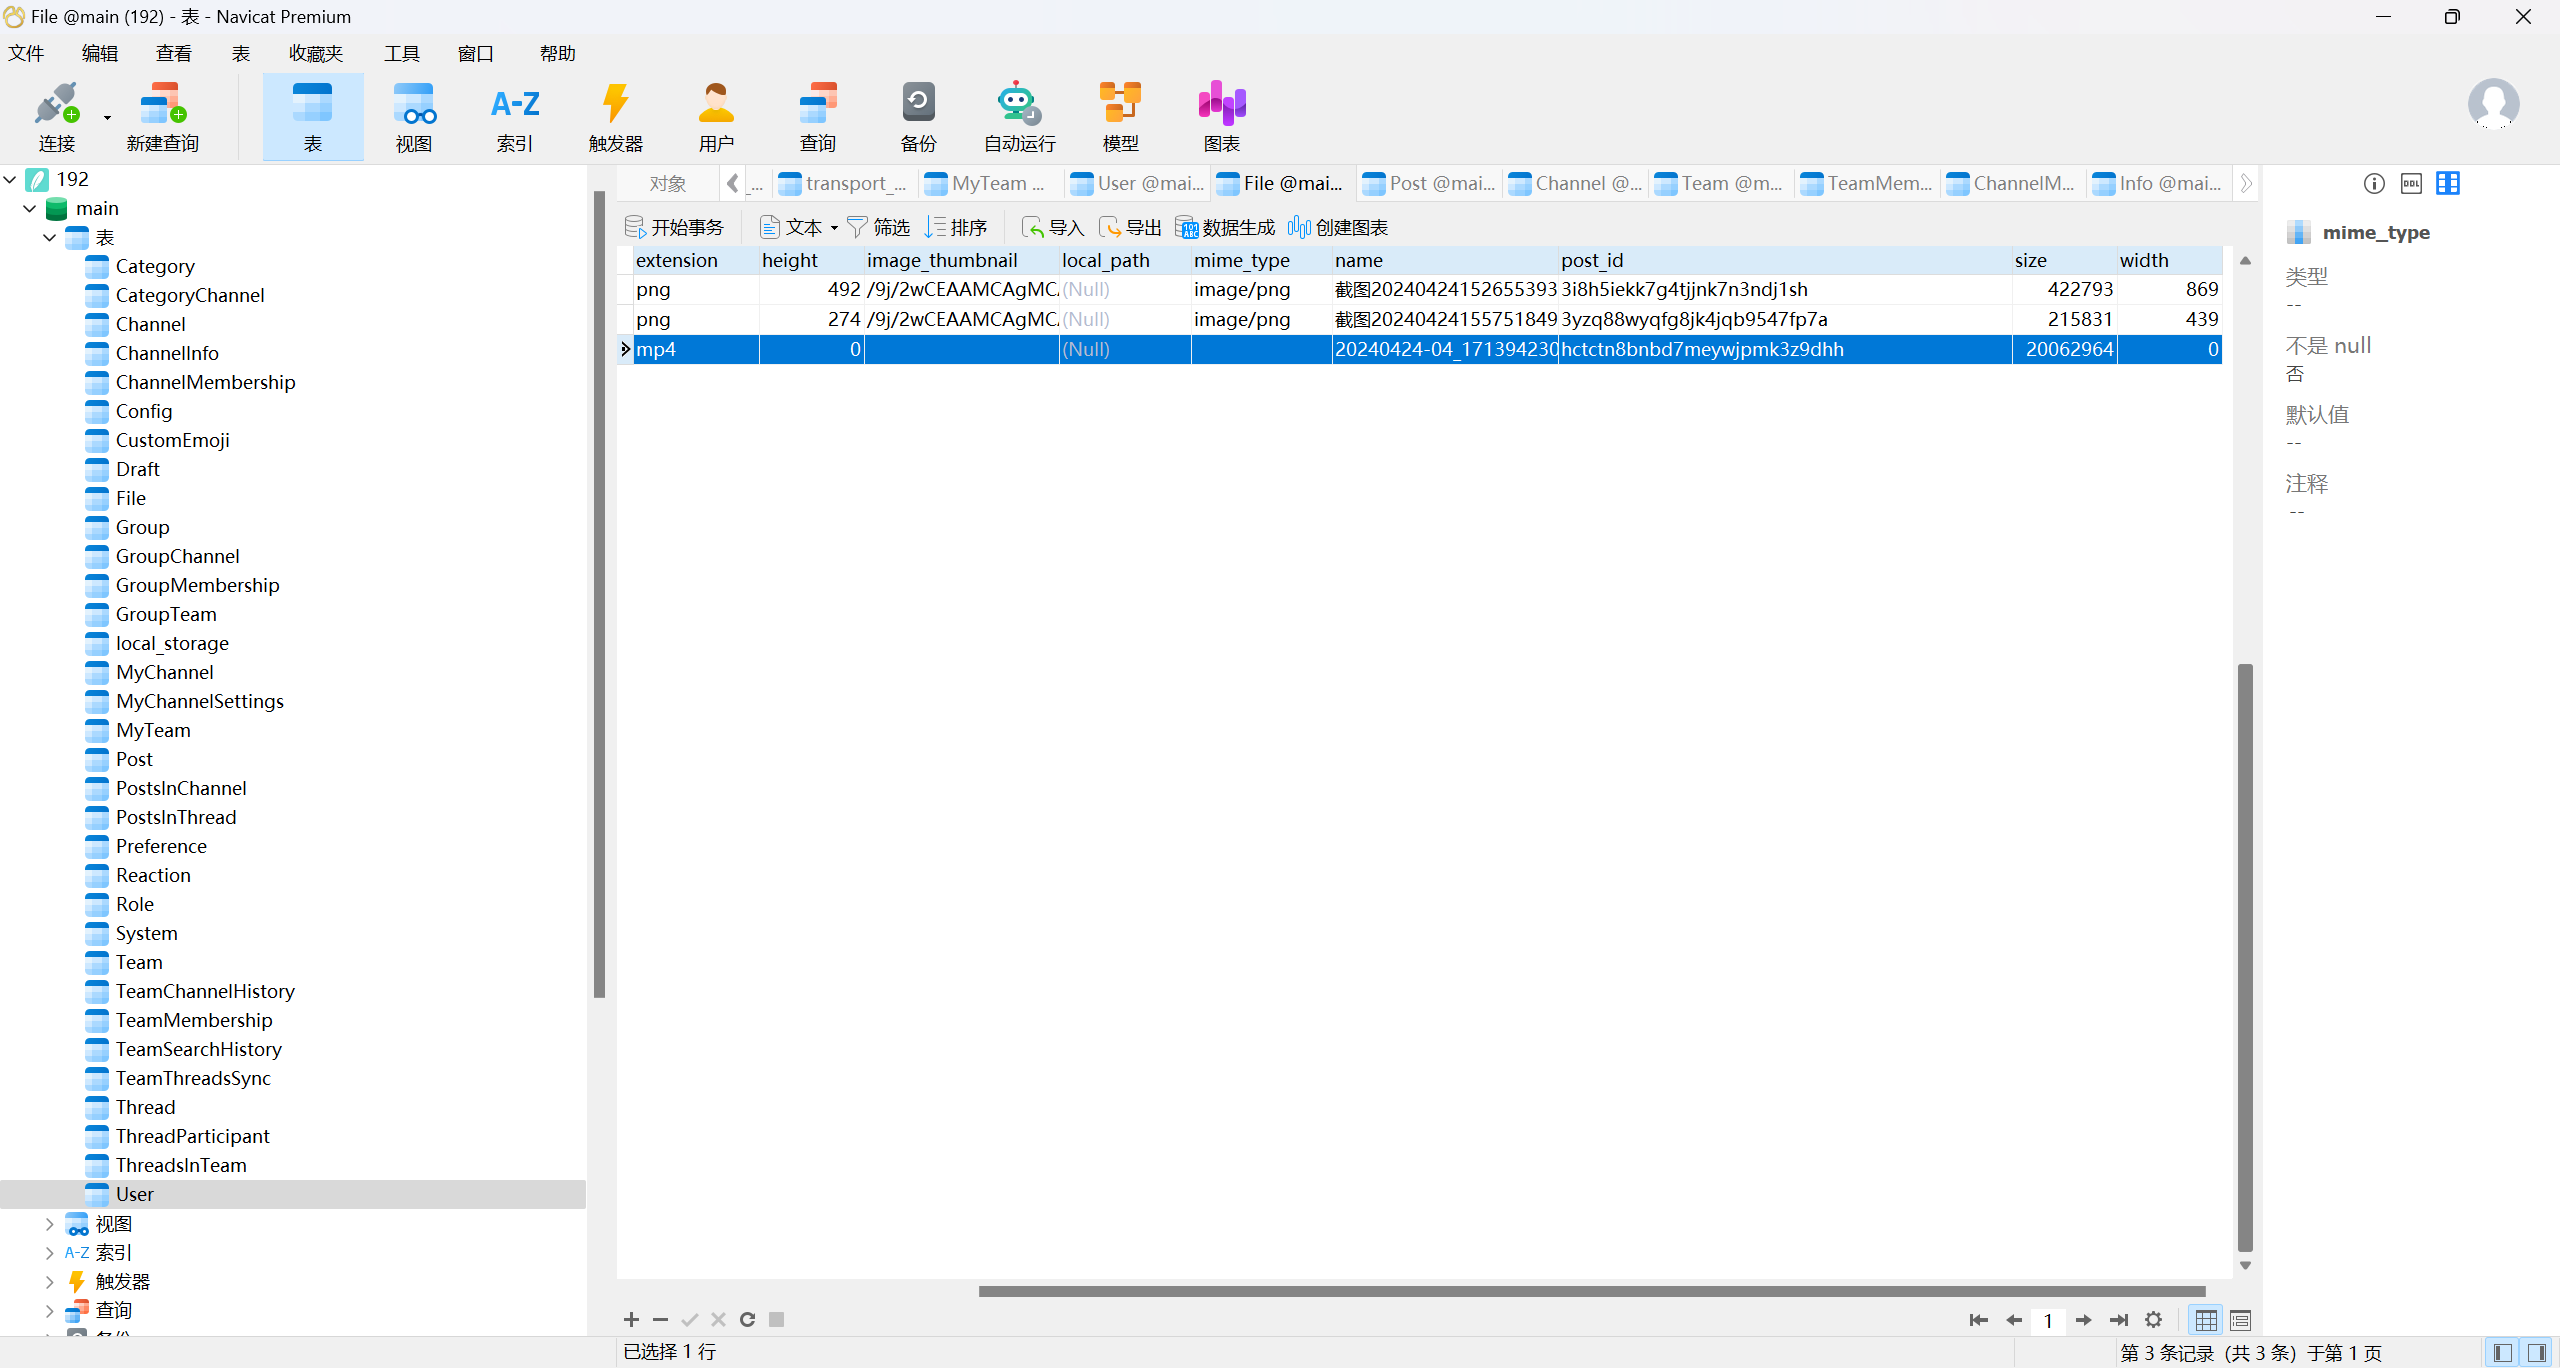Switch to form view mode
Screen dimensions: 2560x1368
[2241, 1320]
